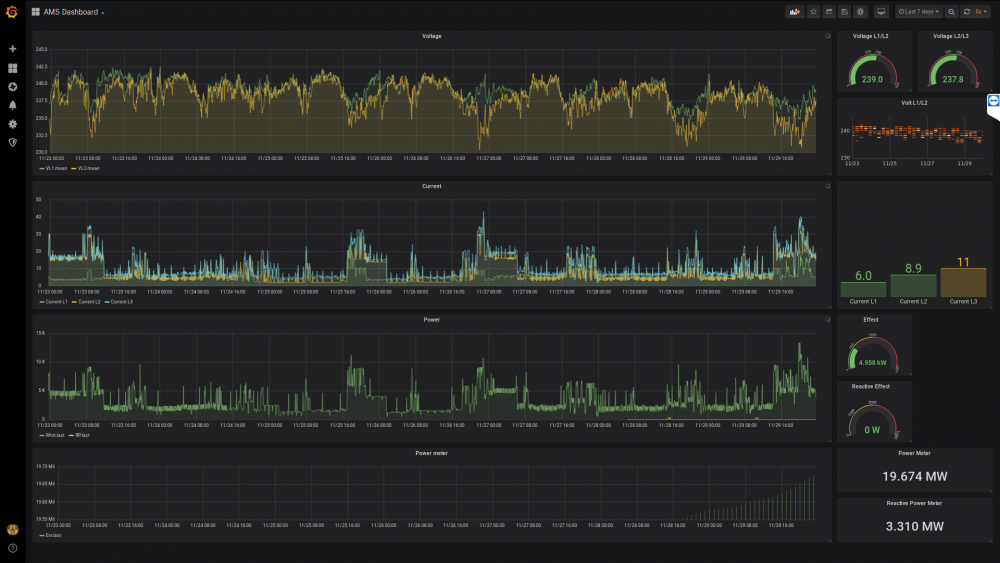The image size is (1000, 563).
Task: Click the Grafana logo home icon
Action: pos(12,12)
